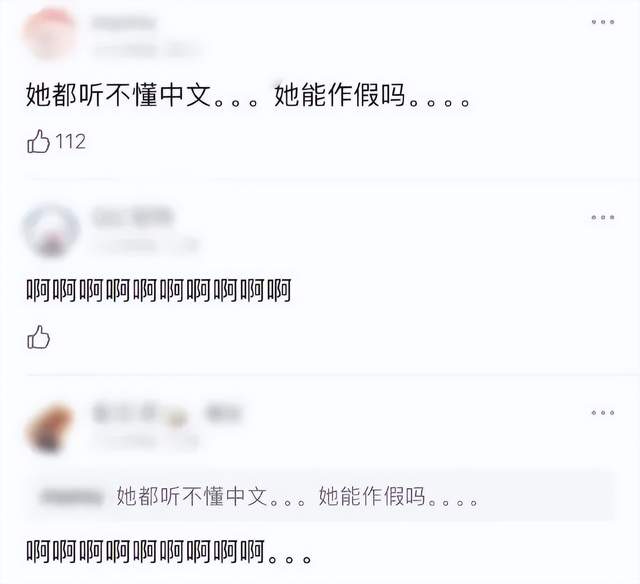Click the blurred timestamp under the first username
Screen dimensions: 640x584
coord(147,50)
